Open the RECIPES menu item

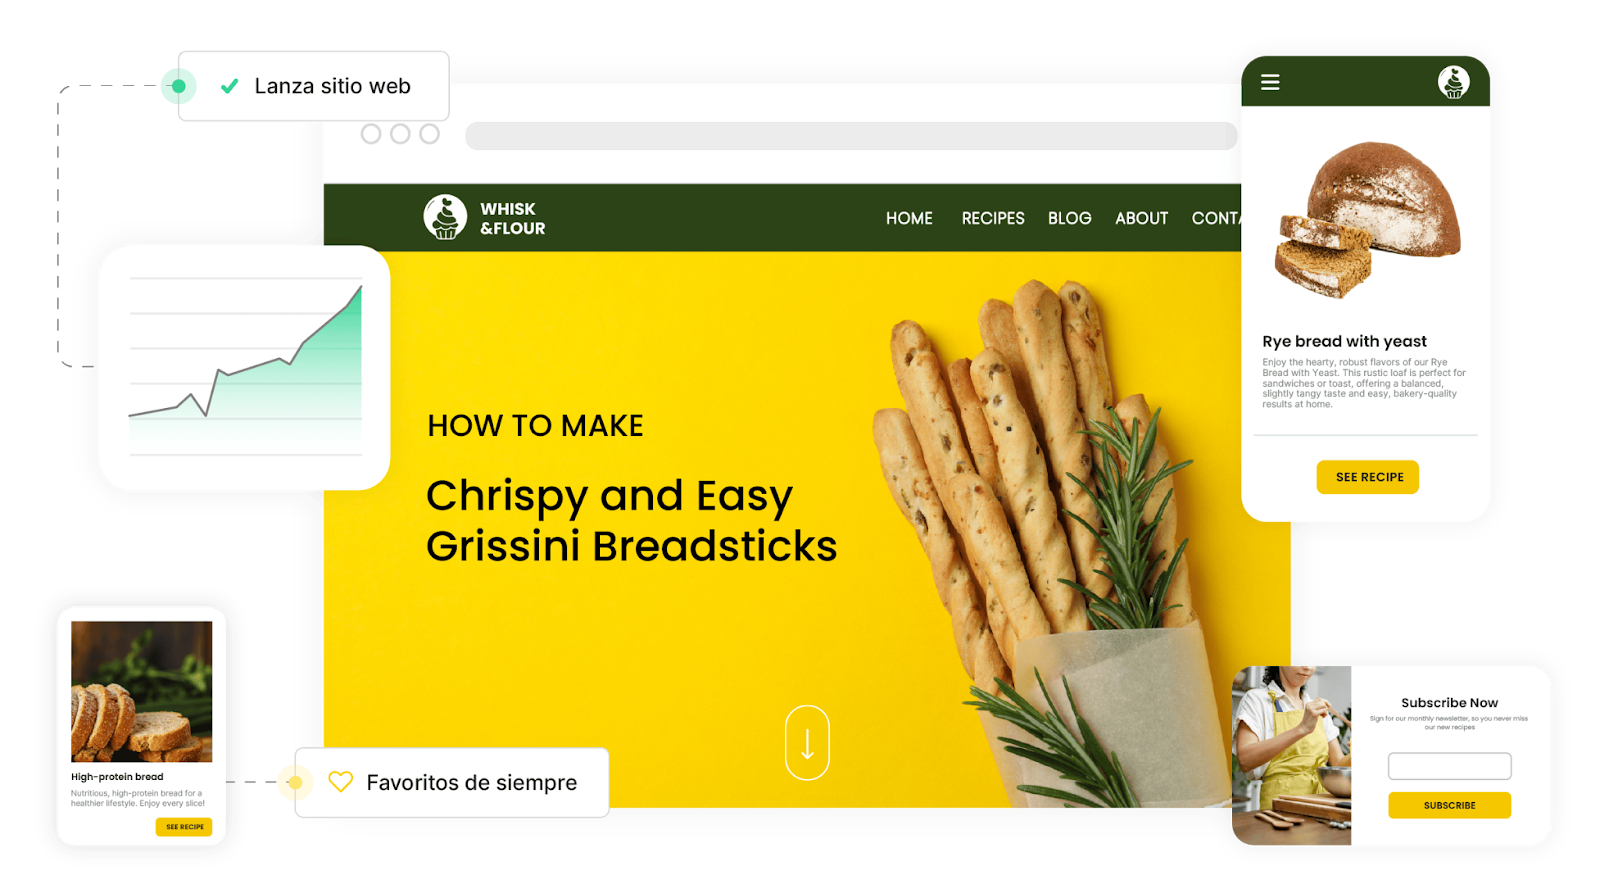point(993,218)
